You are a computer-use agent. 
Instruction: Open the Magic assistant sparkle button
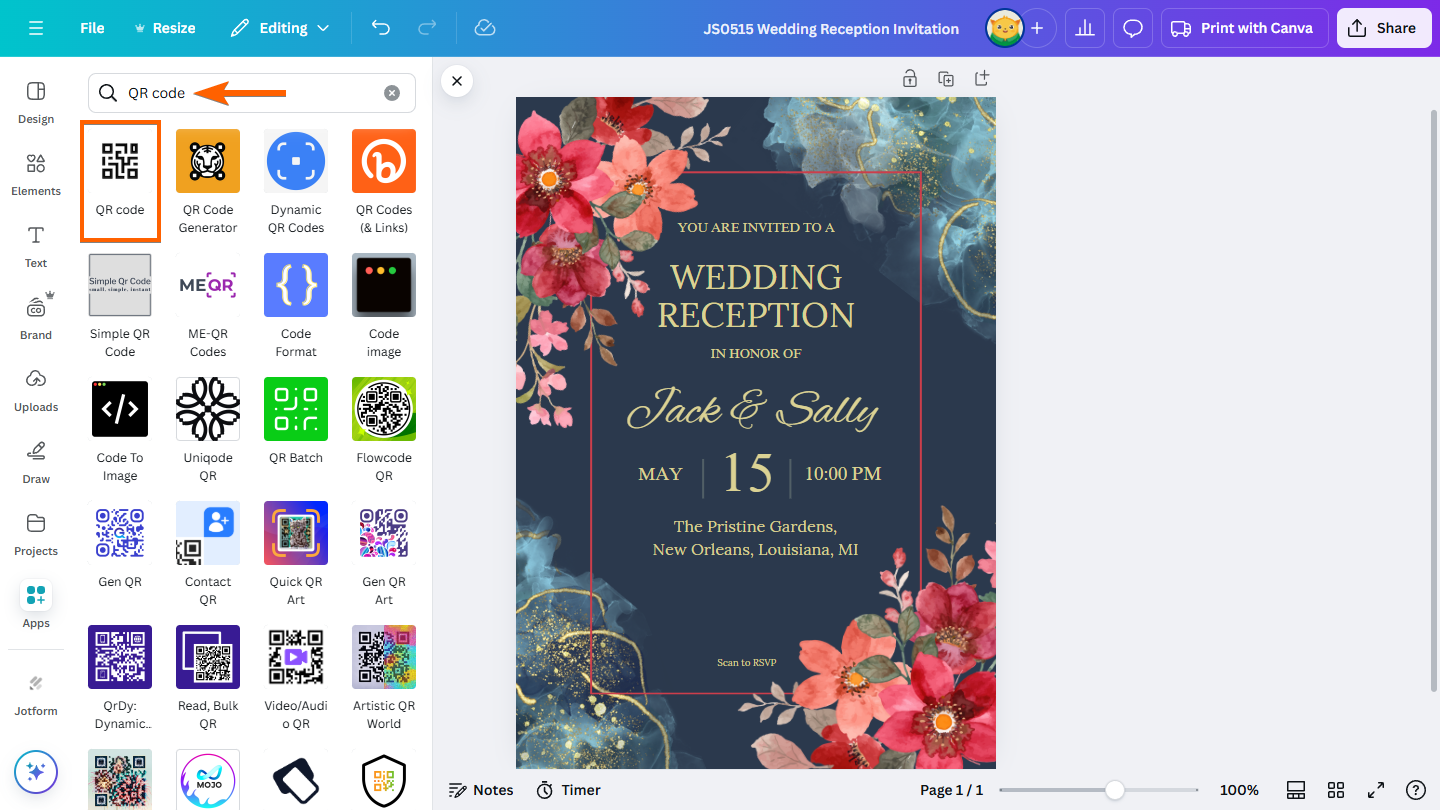36,772
